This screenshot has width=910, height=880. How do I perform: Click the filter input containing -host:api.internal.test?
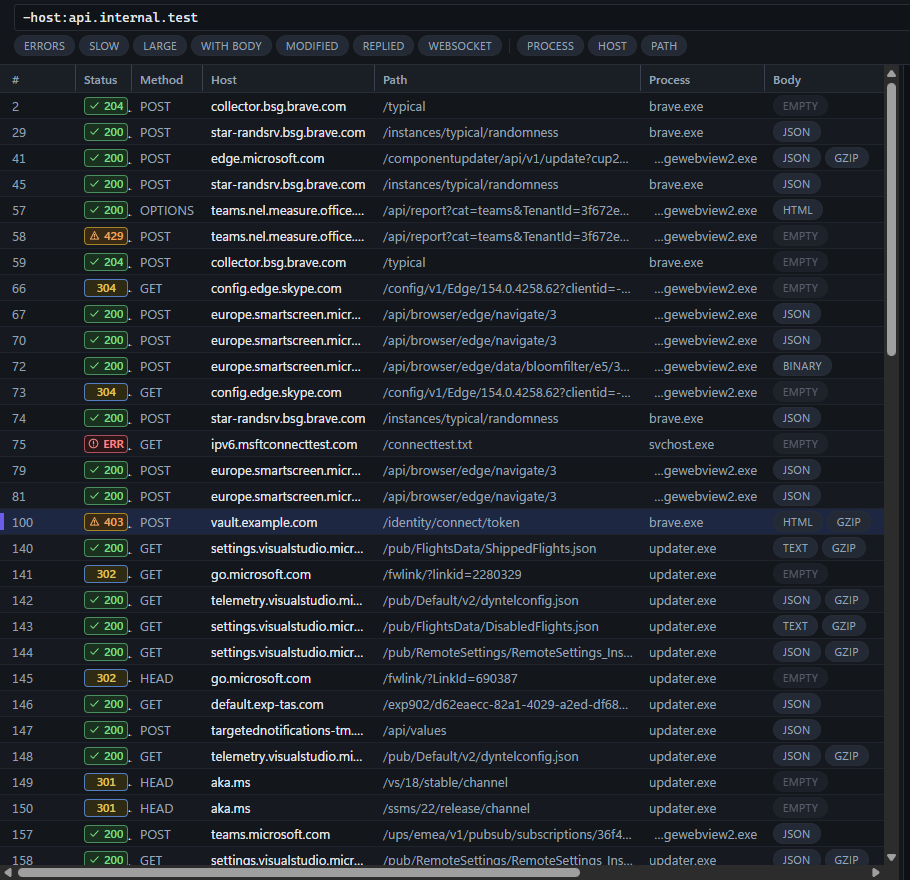click(x=461, y=17)
